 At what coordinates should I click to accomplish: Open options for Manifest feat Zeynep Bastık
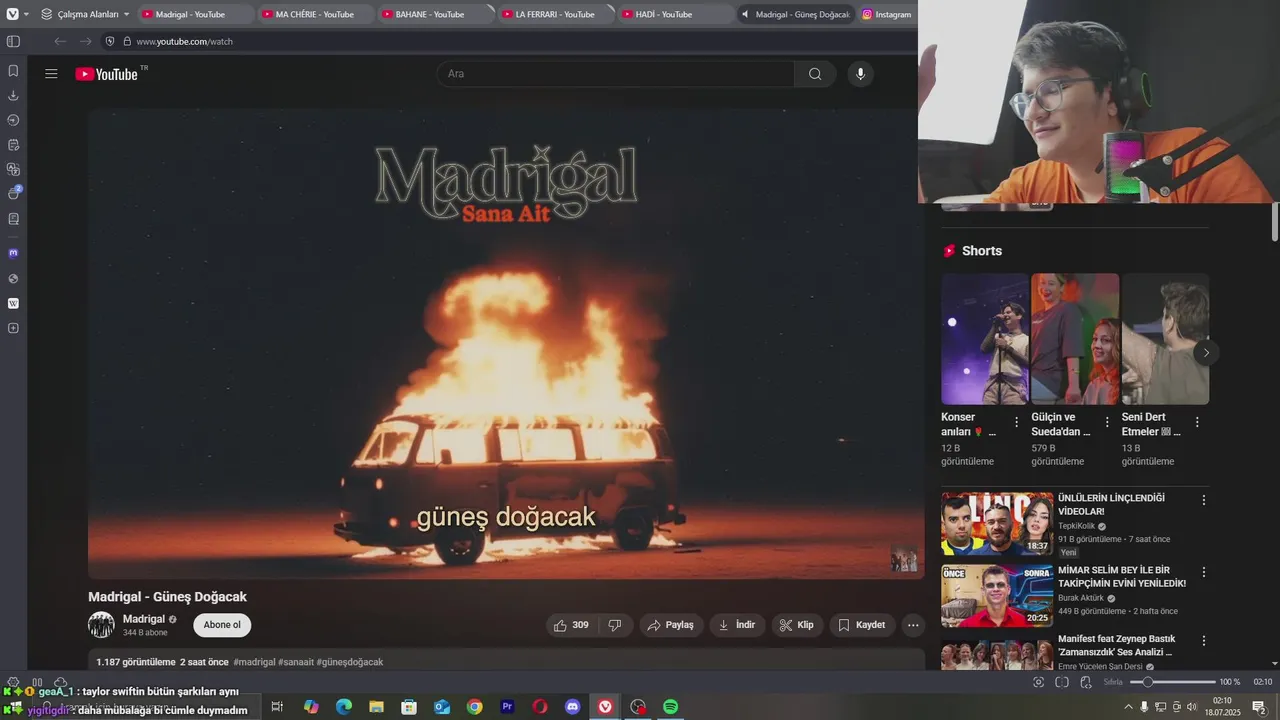[1204, 640]
